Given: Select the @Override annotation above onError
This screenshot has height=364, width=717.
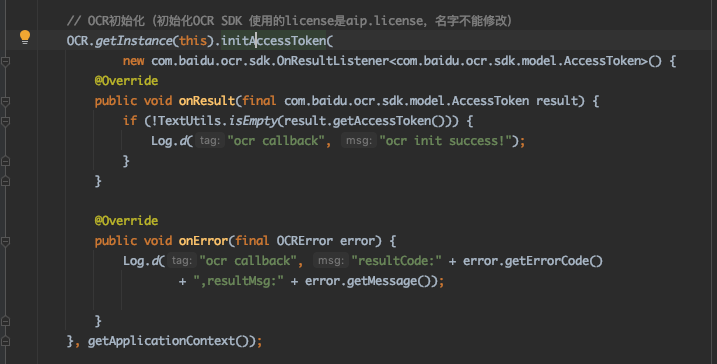Looking at the screenshot, I should tap(126, 221).
